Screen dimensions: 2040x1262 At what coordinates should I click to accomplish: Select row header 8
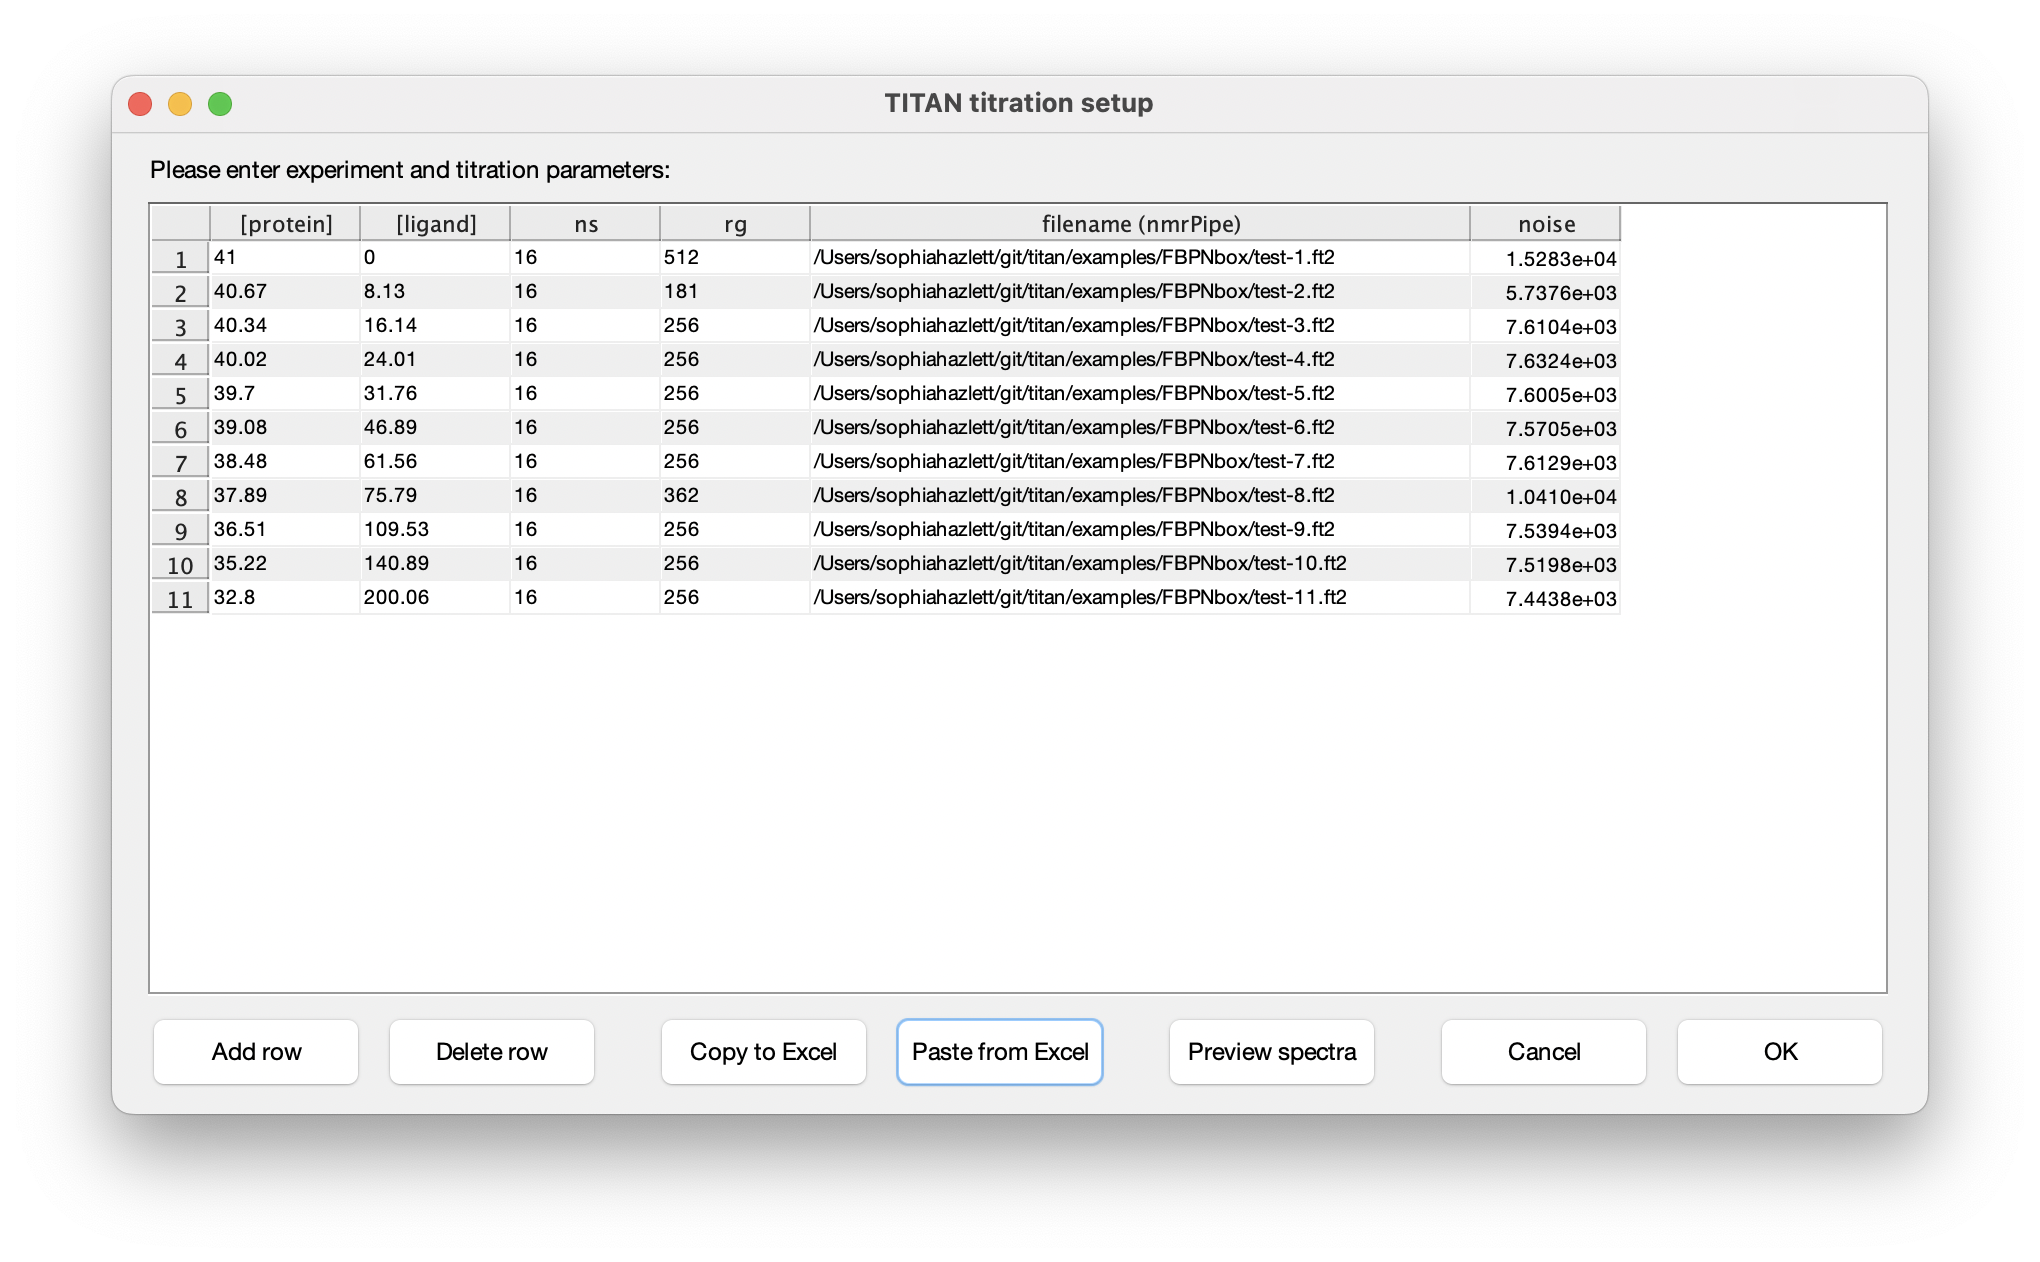(x=180, y=496)
